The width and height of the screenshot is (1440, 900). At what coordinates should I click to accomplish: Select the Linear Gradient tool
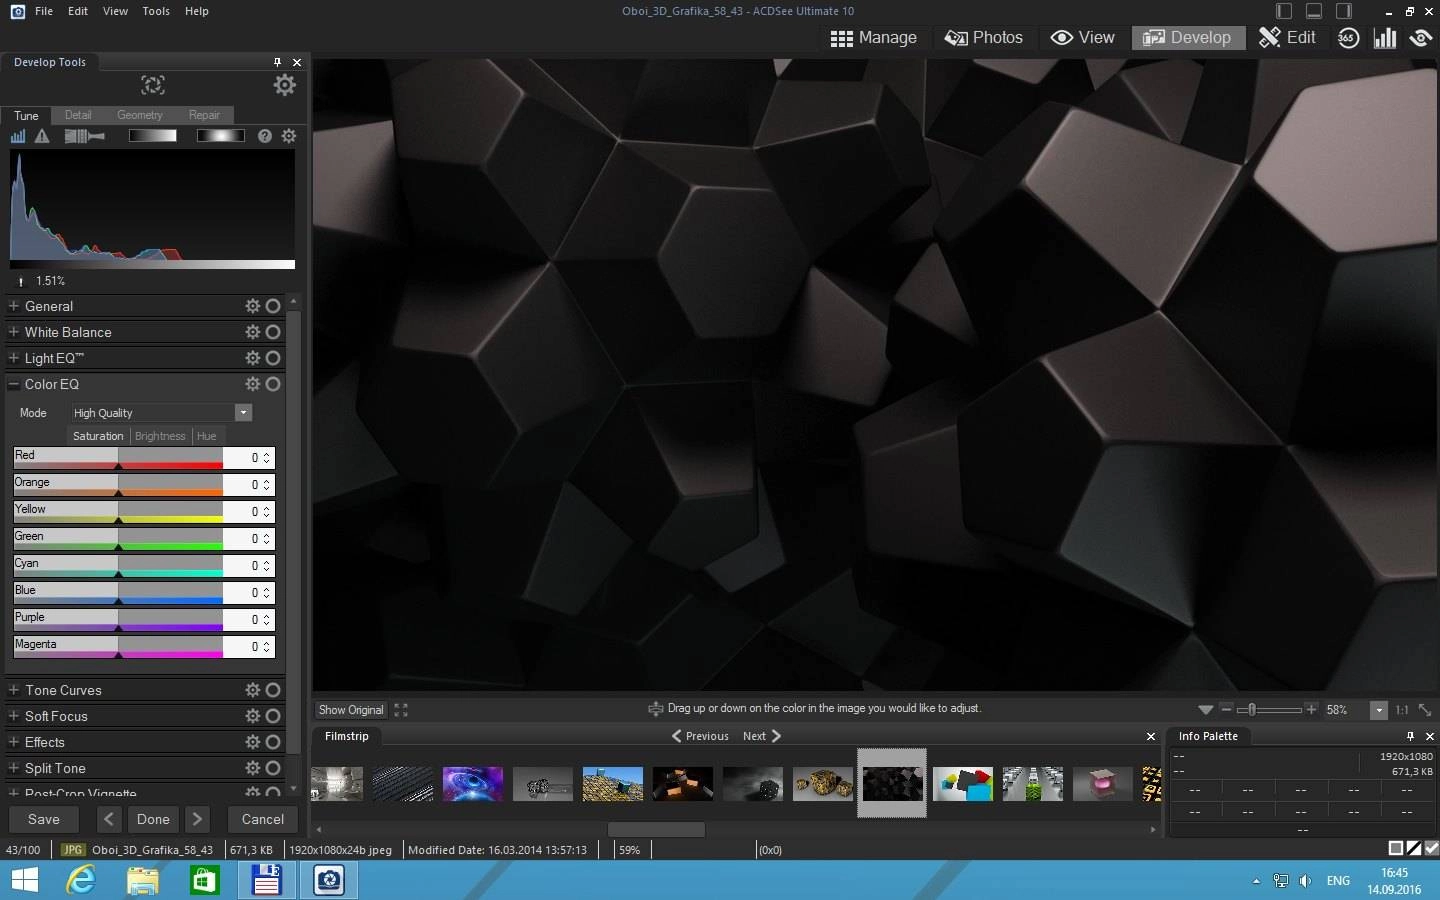coord(153,136)
